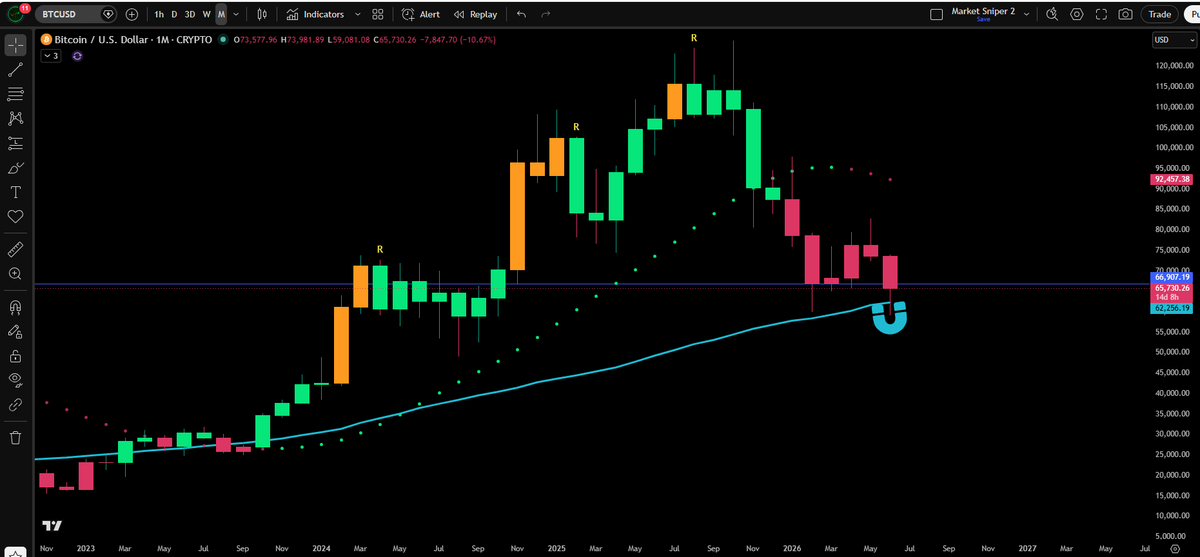Viewport: 1200px width, 557px height.
Task: Open chart settings hexagon icon
Action: 1077,15
